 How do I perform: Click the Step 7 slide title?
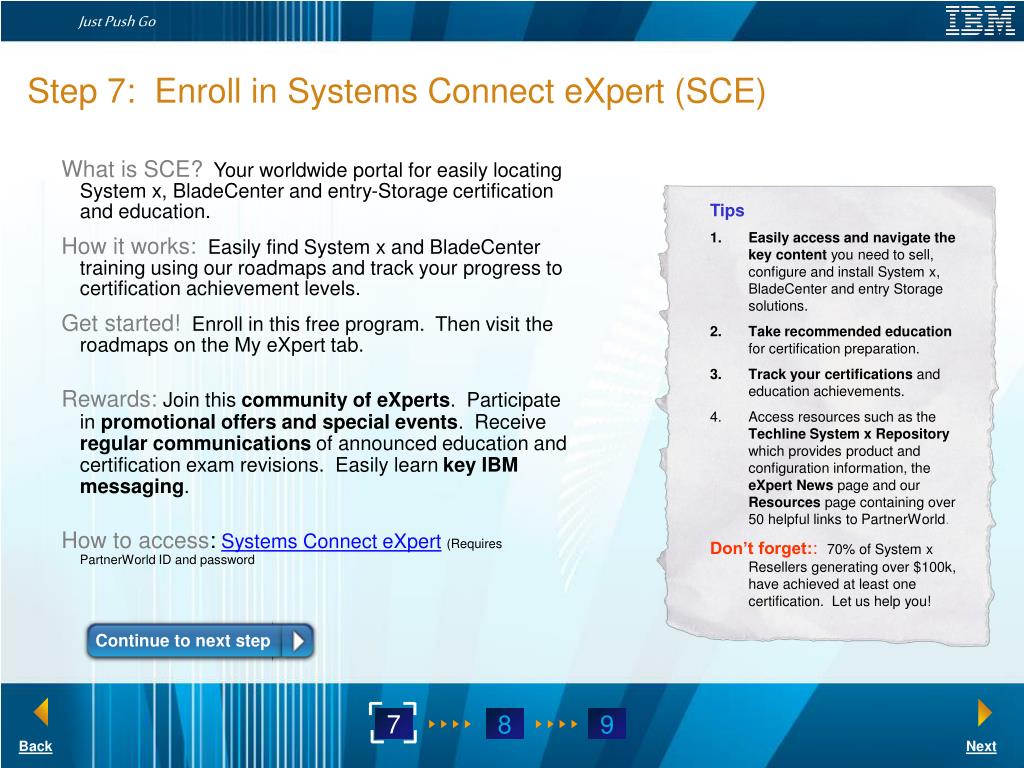(396, 91)
